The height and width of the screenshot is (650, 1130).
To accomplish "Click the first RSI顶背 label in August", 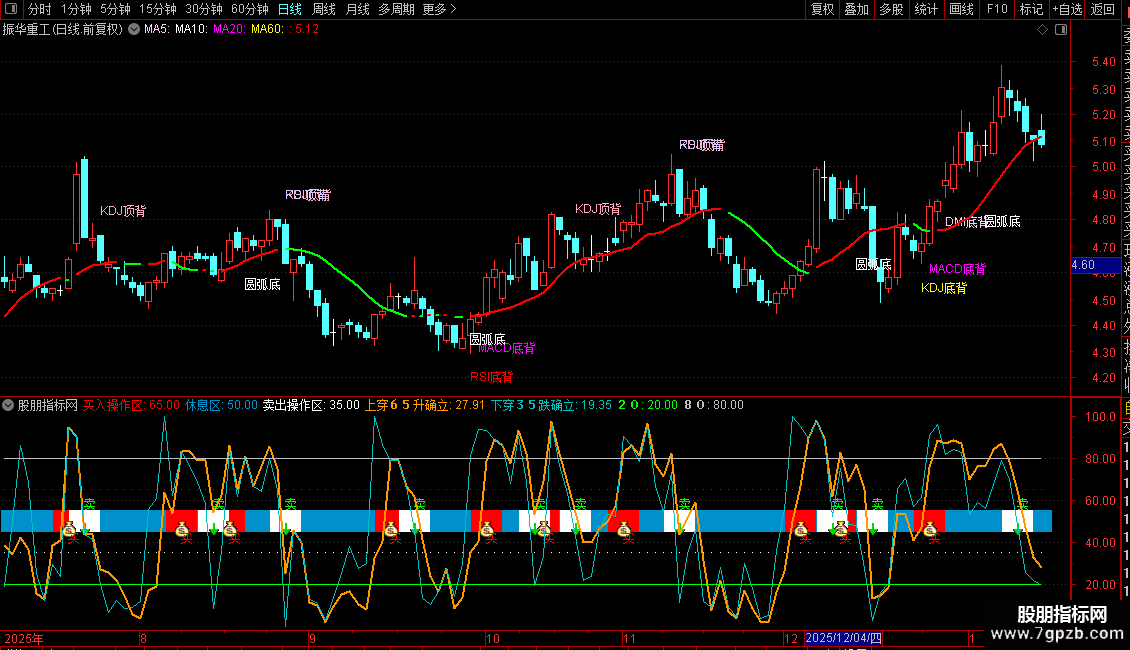I will 308,195.
